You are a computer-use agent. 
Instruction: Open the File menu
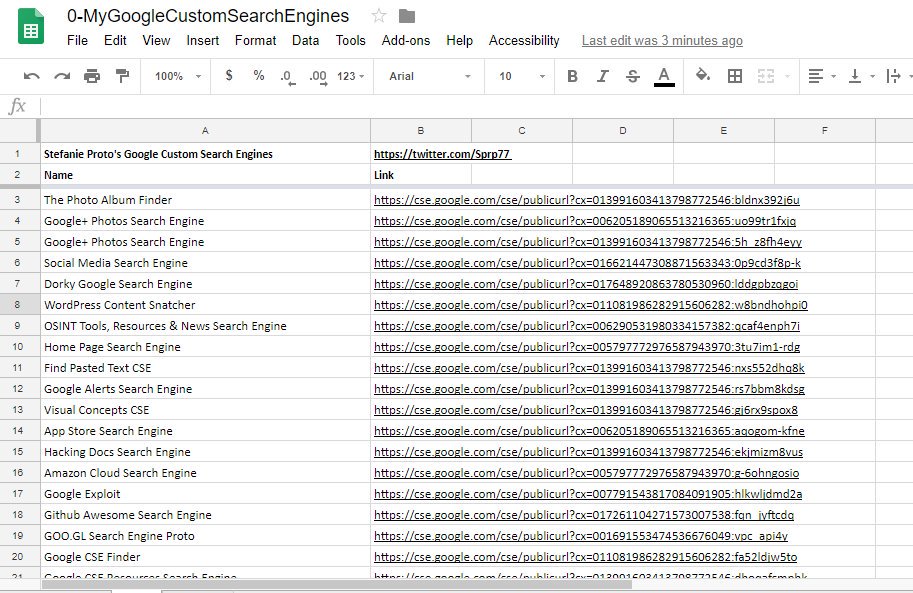point(77,40)
